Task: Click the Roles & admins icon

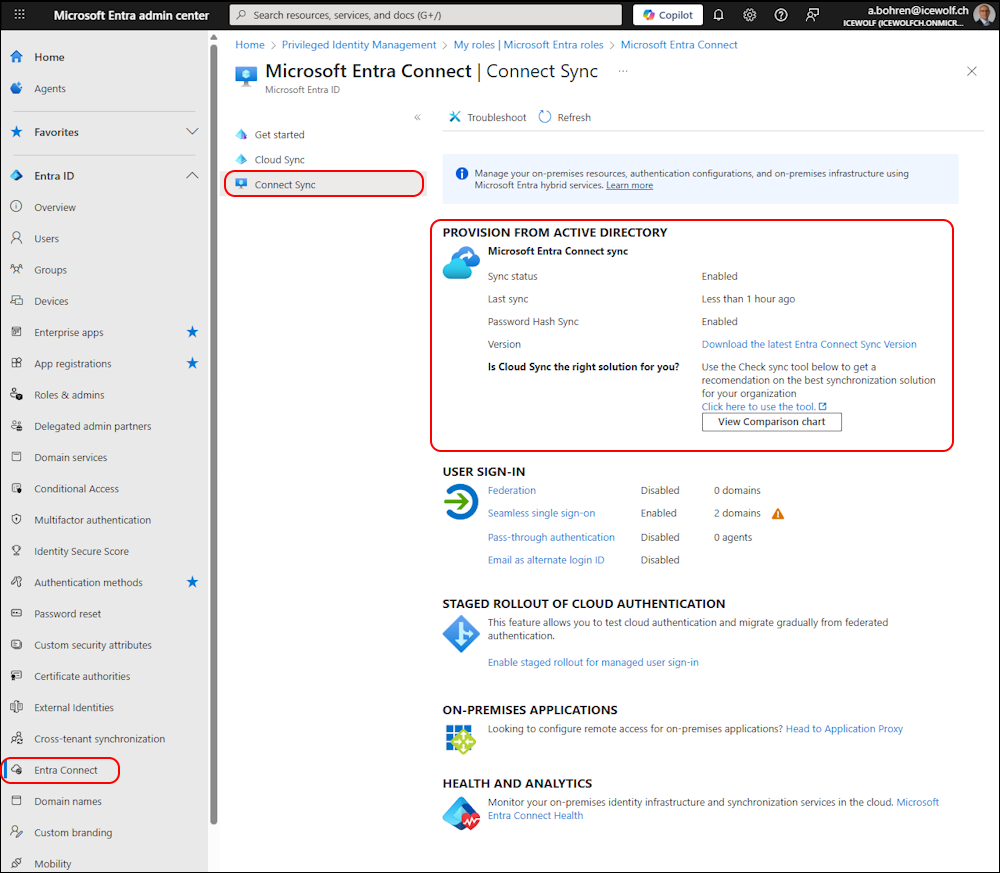Action: coord(17,394)
